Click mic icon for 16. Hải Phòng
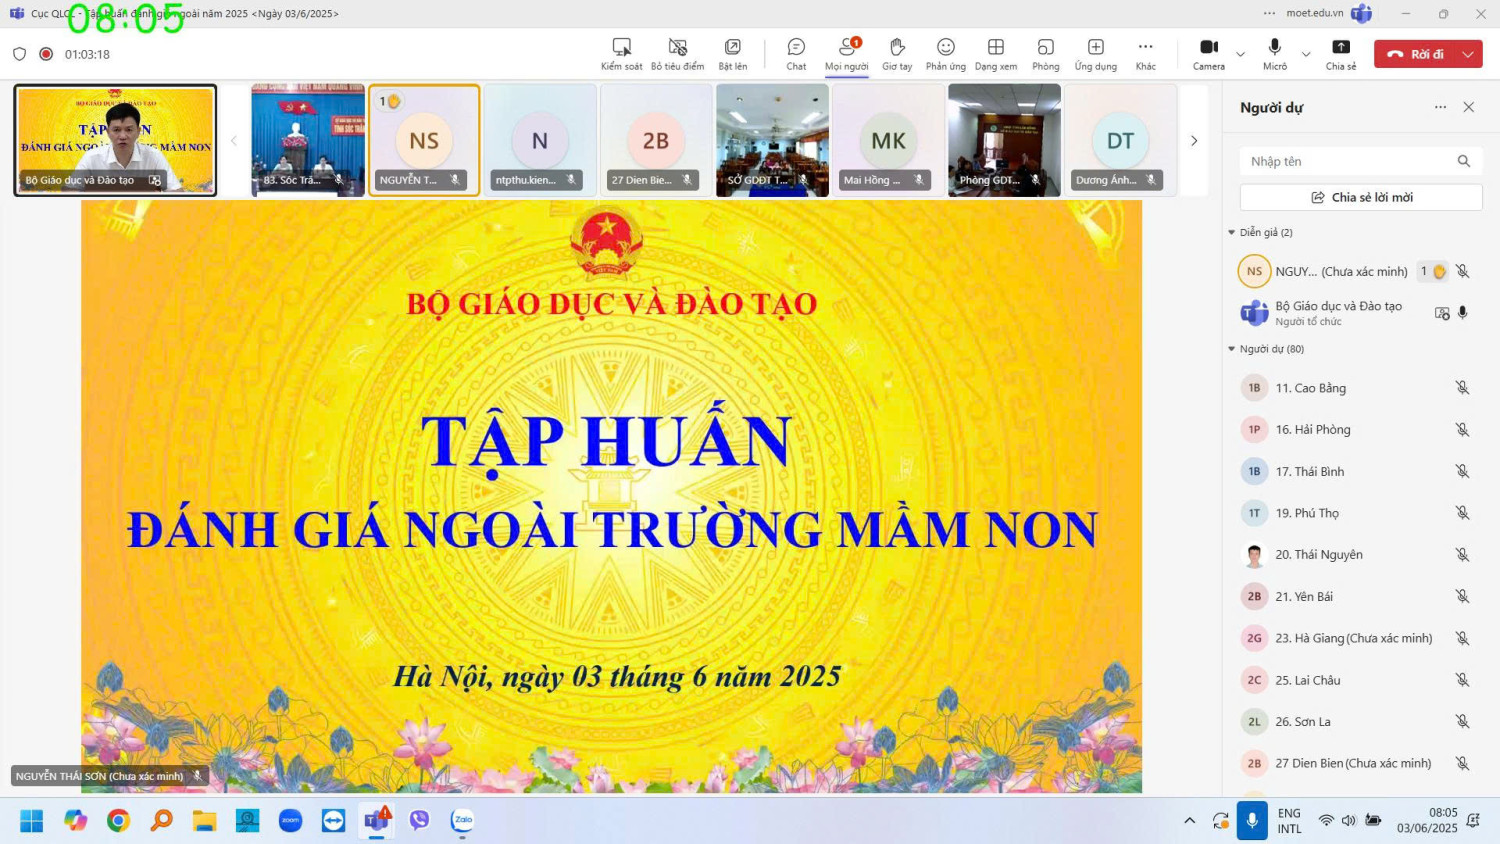The width and height of the screenshot is (1500, 844). (1462, 430)
